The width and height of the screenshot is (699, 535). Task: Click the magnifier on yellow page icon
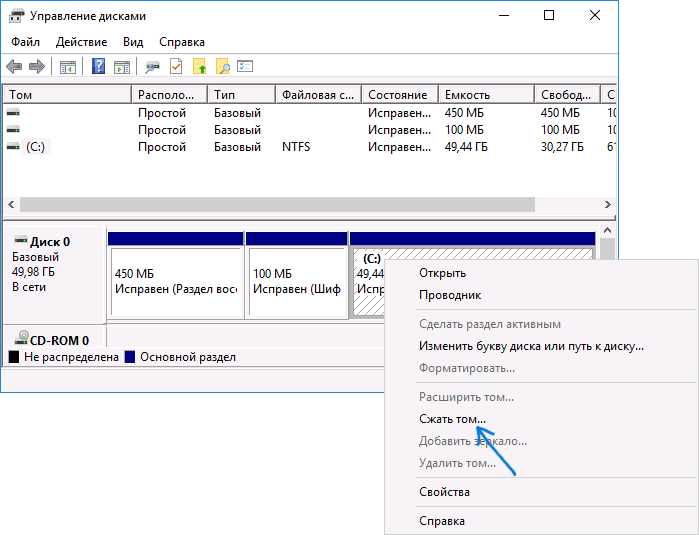pyautogui.click(x=222, y=67)
